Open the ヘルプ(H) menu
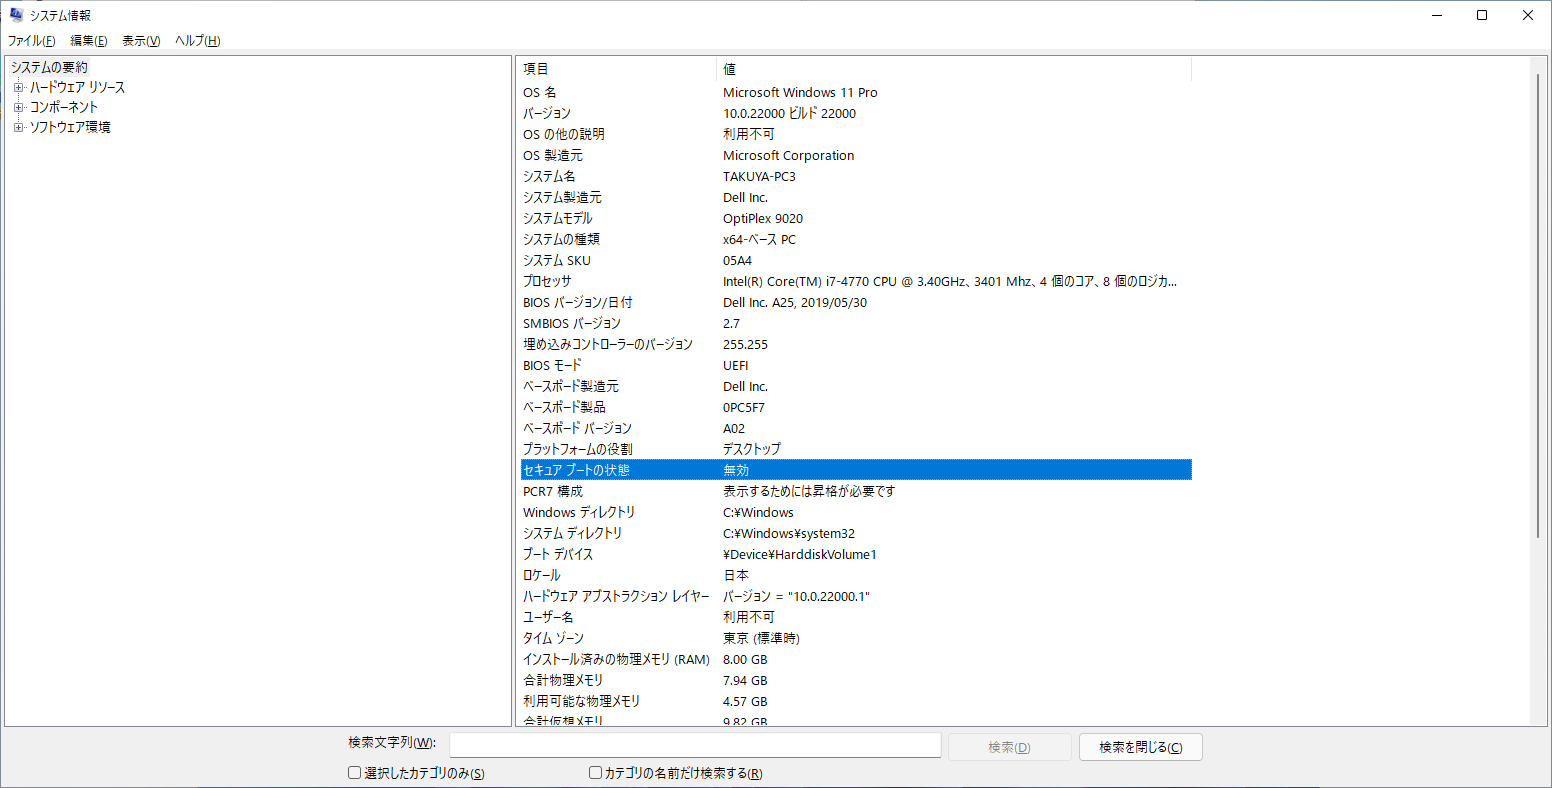Image resolution: width=1552 pixels, height=788 pixels. 198,41
